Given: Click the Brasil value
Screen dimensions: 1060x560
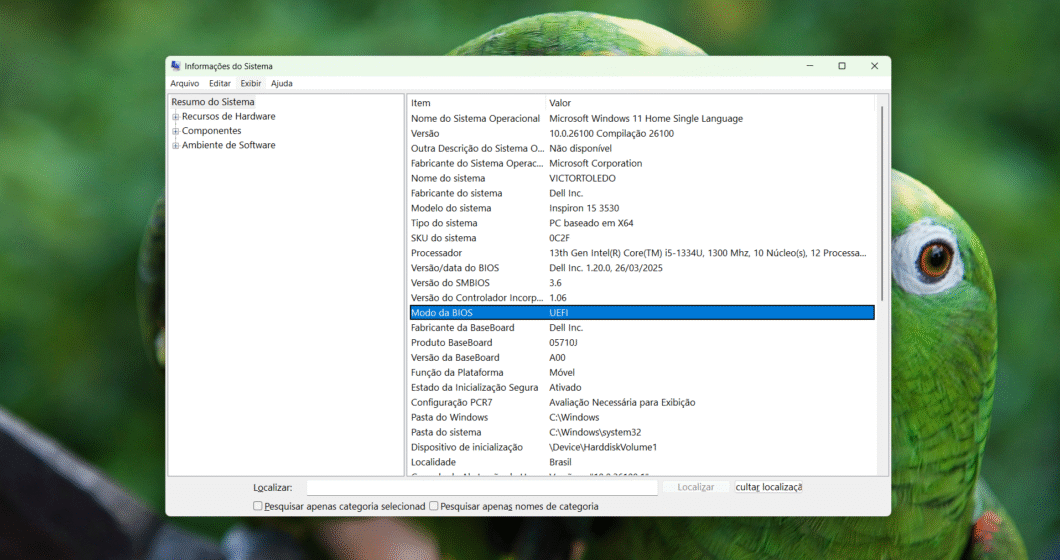Looking at the screenshot, I should [x=560, y=462].
